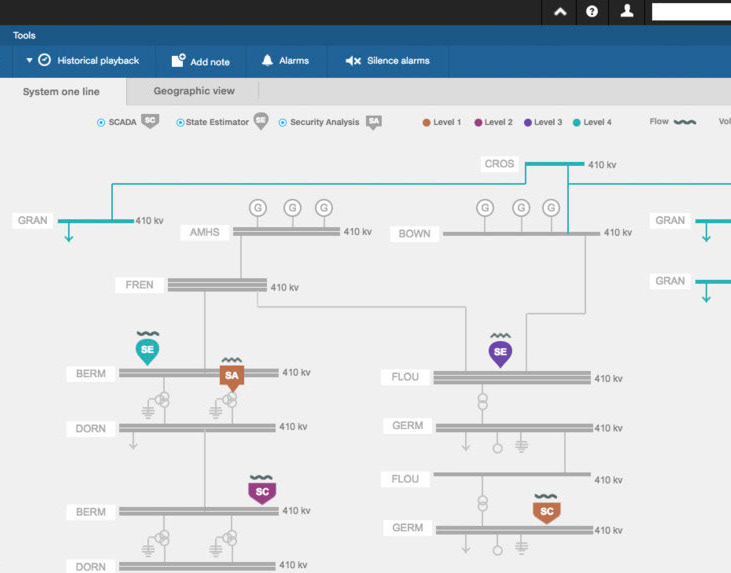Click Add note label
Viewport: 731px width, 573px height.
pyautogui.click(x=210, y=62)
